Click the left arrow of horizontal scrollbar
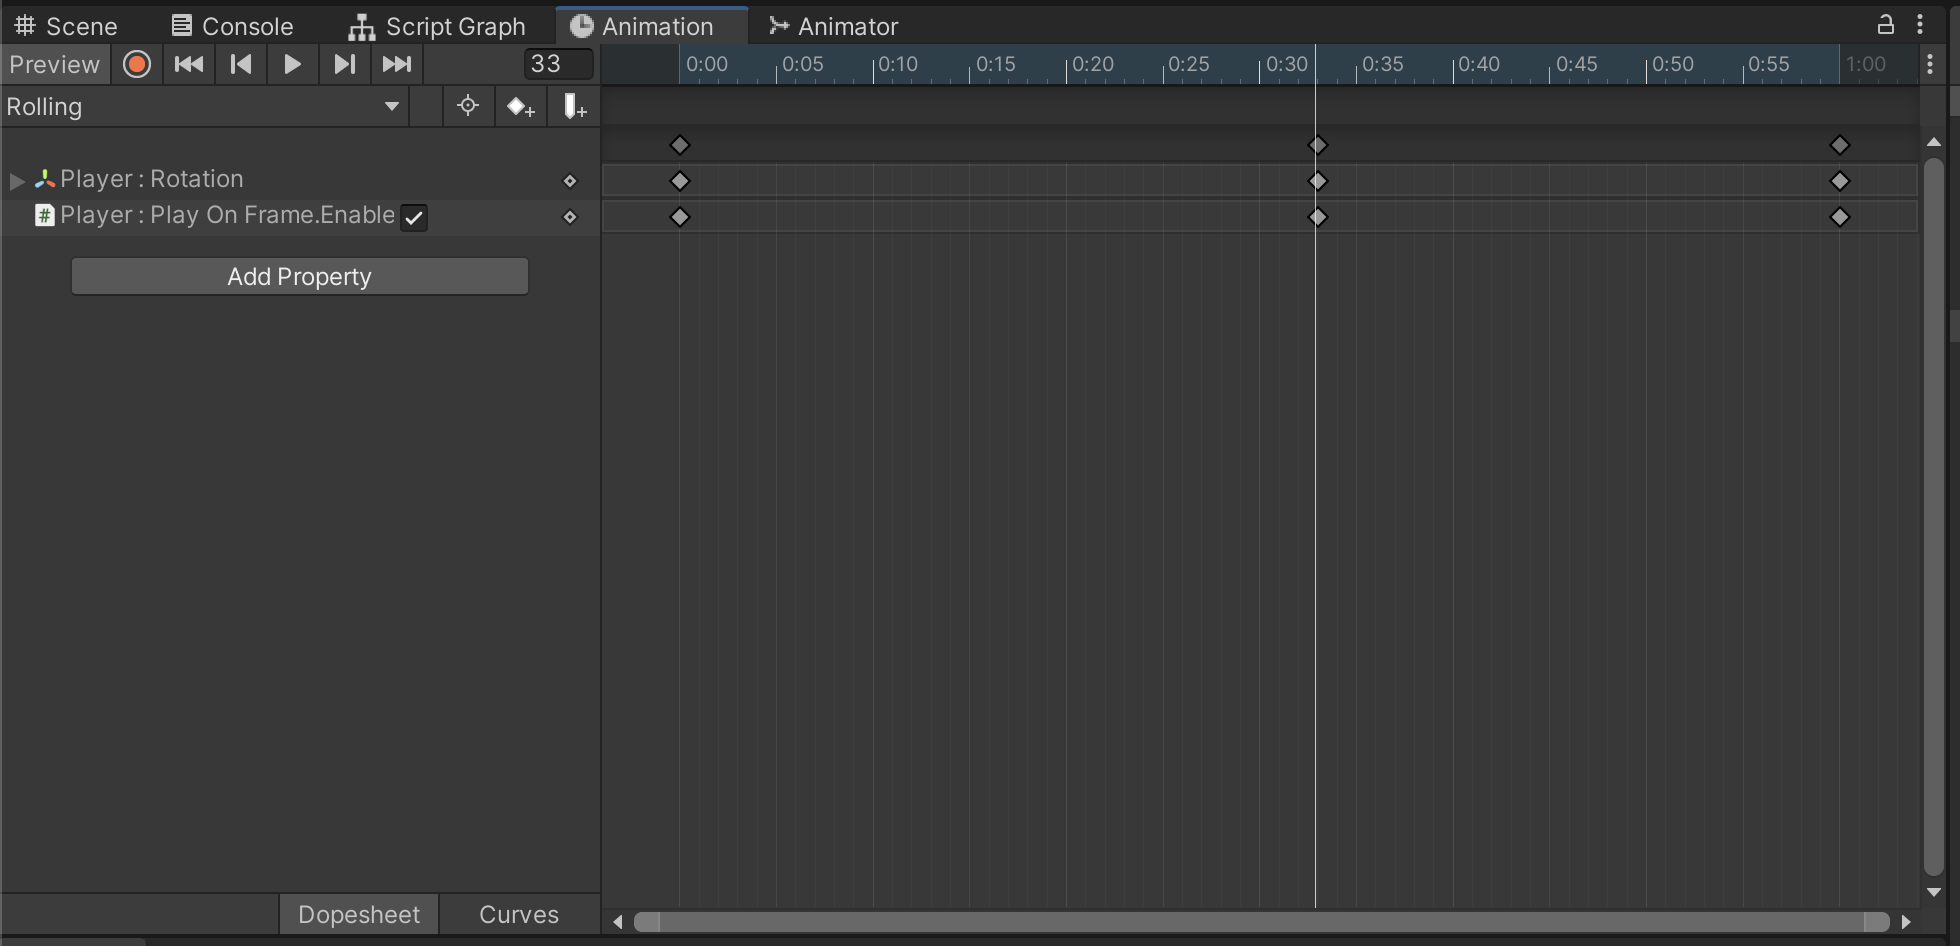Screen dimensions: 1960x946 coord(618,922)
